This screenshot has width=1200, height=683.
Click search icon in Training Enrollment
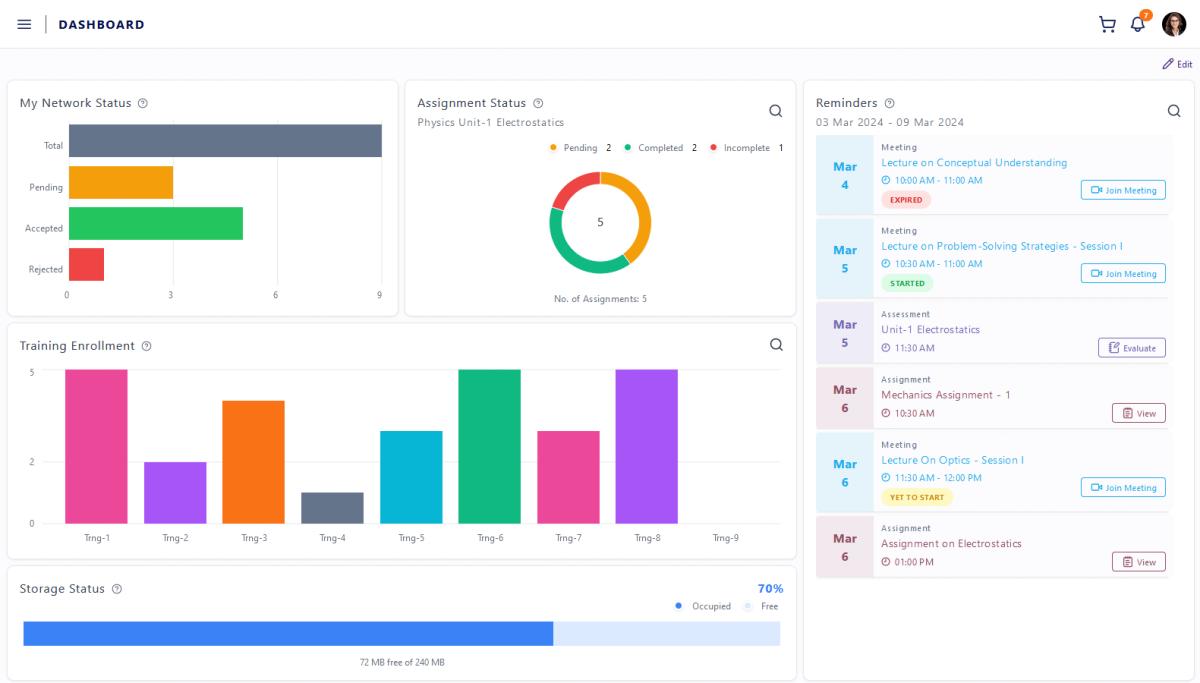coord(776,344)
